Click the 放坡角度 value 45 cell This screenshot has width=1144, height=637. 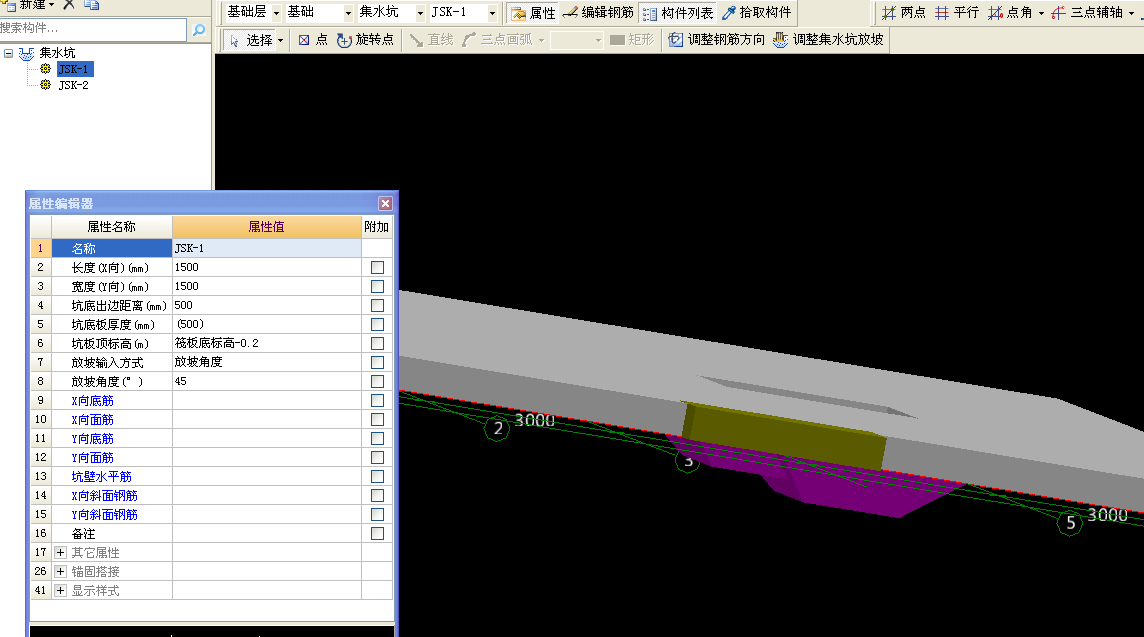pyautogui.click(x=267, y=381)
